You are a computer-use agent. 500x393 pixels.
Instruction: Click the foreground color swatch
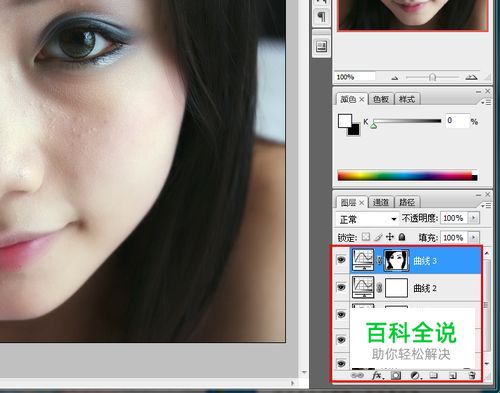[x=345, y=121]
